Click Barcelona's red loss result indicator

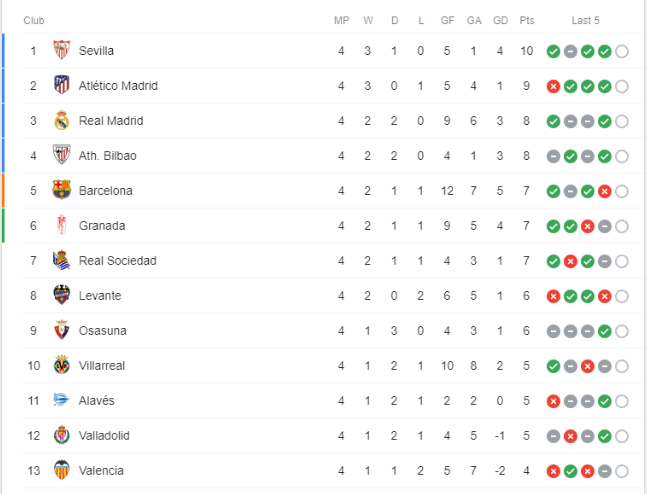pyautogui.click(x=604, y=191)
